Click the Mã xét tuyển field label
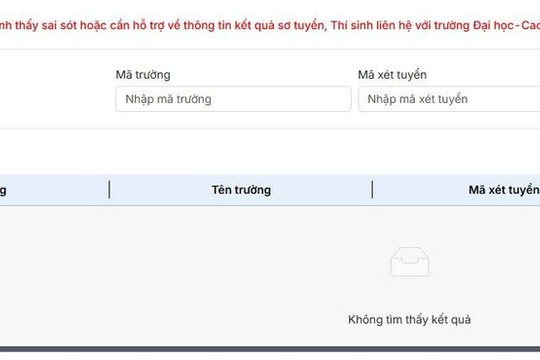540x360 pixels. coord(392,75)
